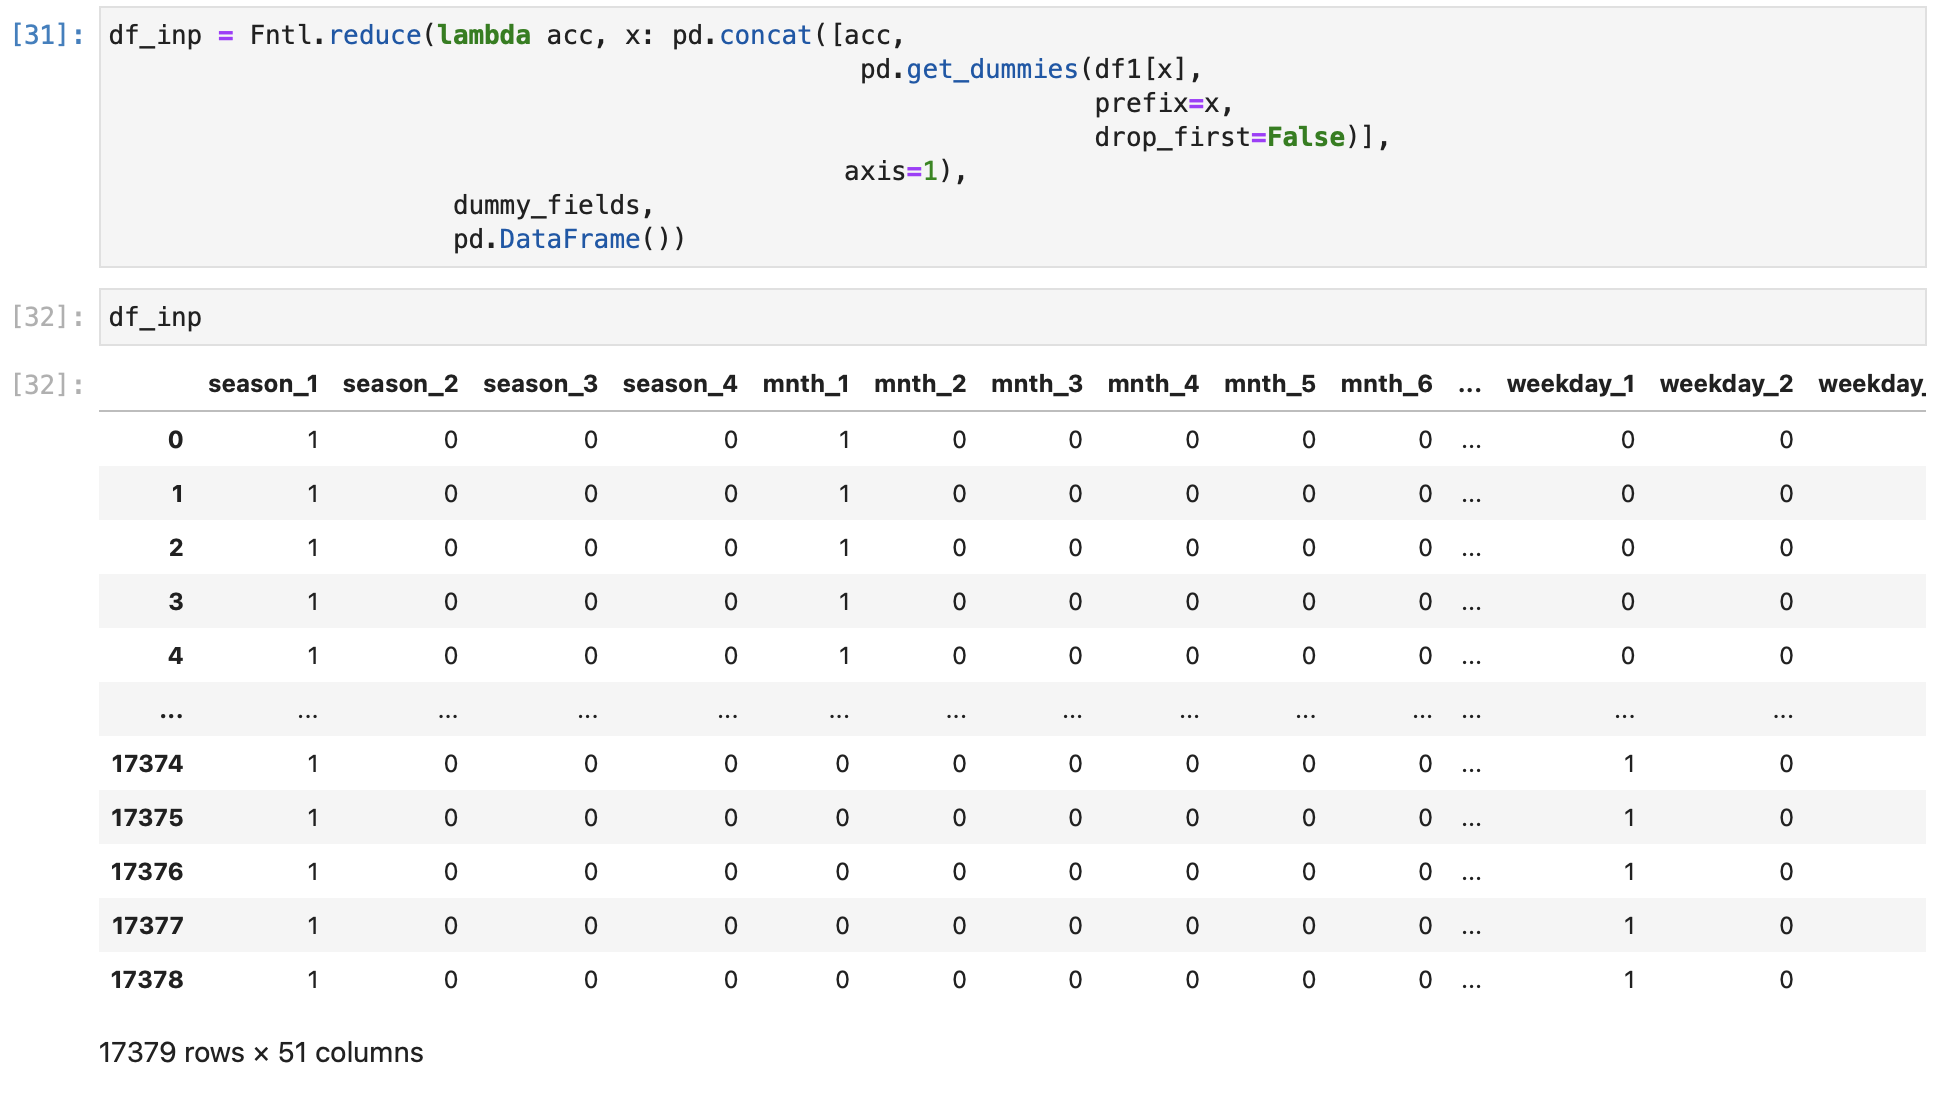Click the row index 0 label

(x=175, y=440)
